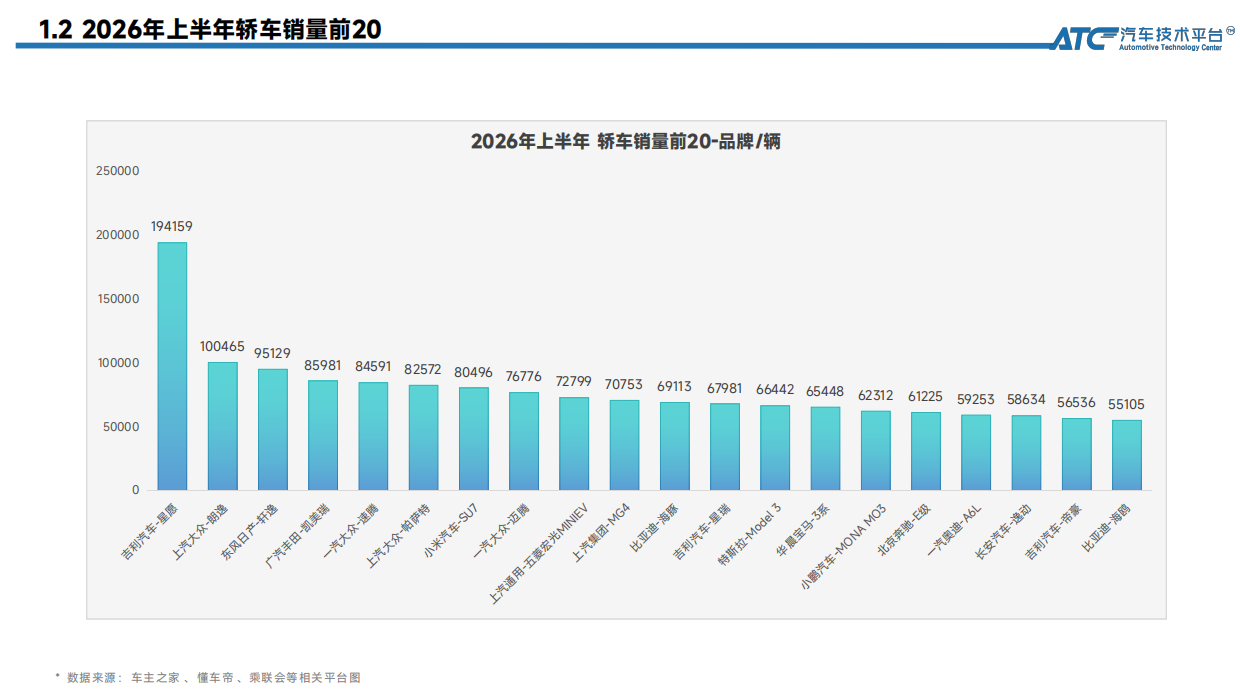Click the bar with value 58634
The image size is (1240, 697).
1026,453
